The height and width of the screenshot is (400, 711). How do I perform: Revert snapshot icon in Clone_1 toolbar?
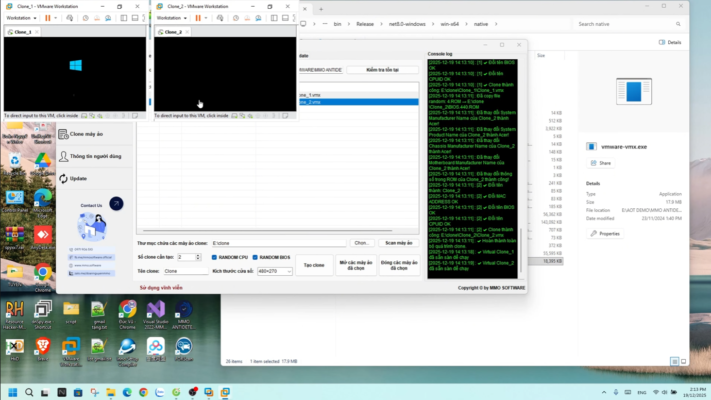97,18
